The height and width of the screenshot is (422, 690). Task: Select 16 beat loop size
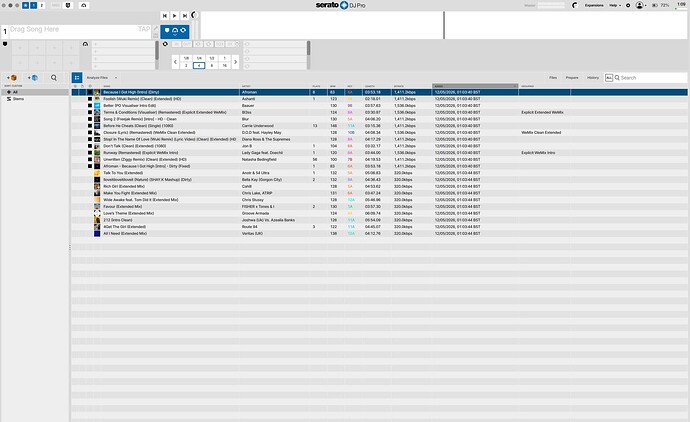(x=224, y=66)
